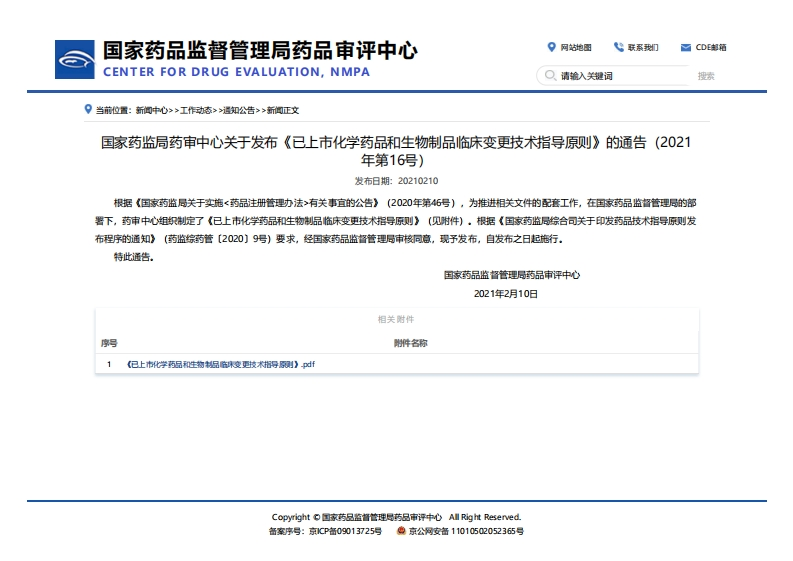Viewport: 793px width, 561px height.
Task: Click the 附件名称 column header
Action: click(411, 343)
